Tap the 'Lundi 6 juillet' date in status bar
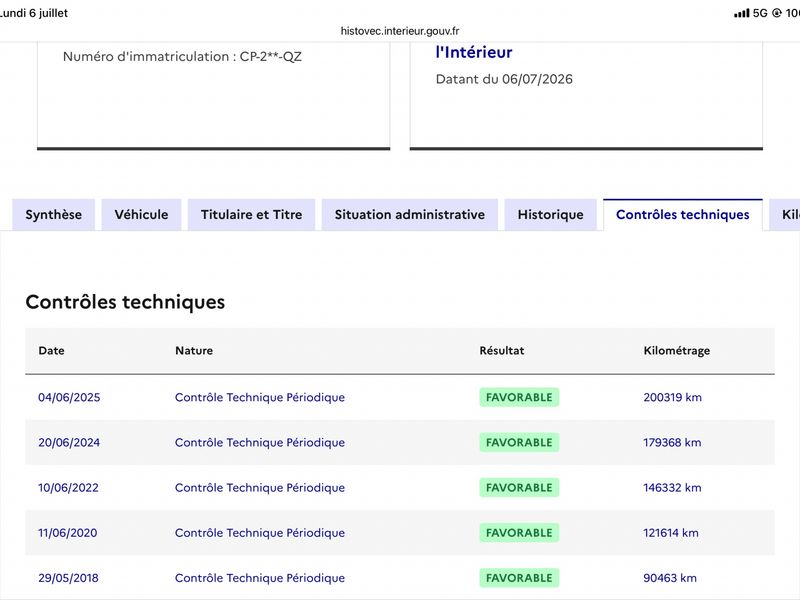Image resolution: width=800 pixels, height=600 pixels. pyautogui.click(x=34, y=13)
